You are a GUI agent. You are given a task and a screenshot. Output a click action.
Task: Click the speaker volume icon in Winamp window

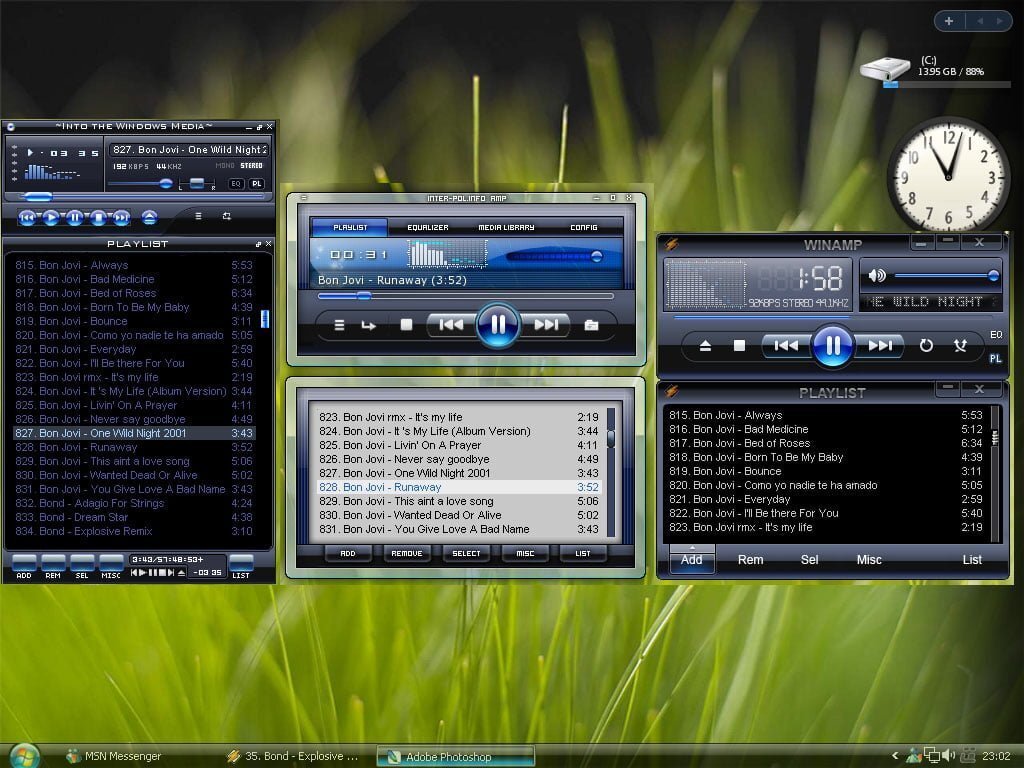(x=877, y=276)
